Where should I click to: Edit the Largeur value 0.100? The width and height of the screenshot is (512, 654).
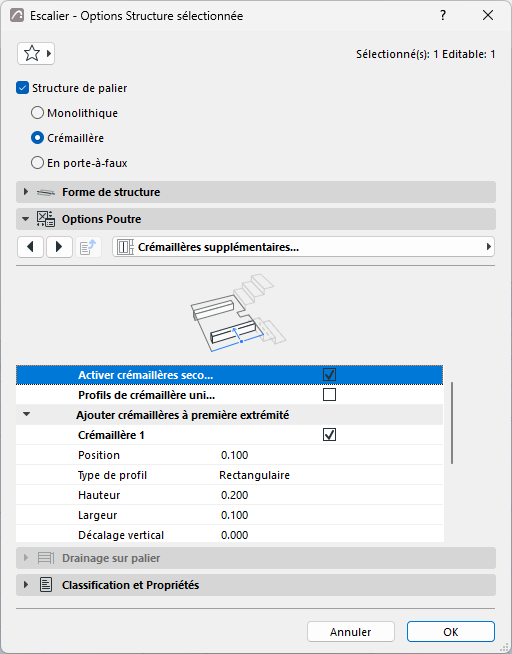pos(234,515)
